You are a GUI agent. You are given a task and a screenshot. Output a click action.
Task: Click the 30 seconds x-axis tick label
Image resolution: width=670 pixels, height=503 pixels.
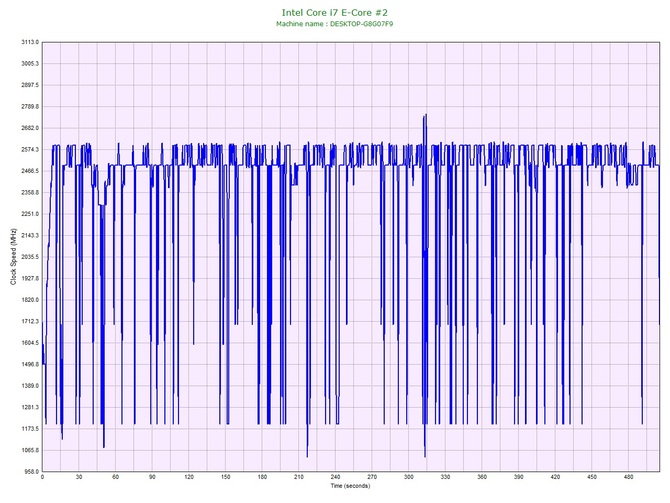[79, 477]
